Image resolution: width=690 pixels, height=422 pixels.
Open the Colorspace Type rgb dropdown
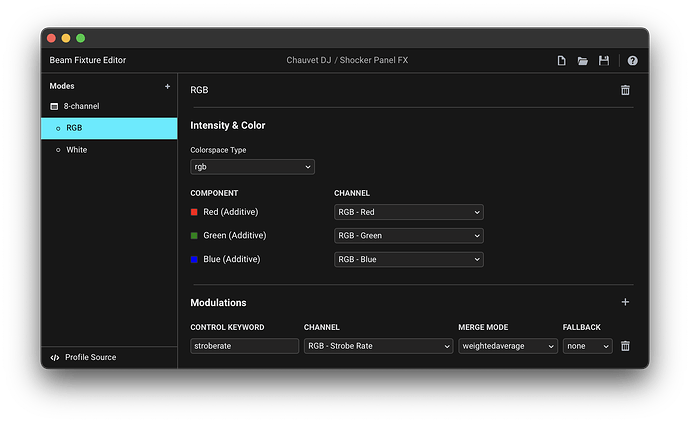pyautogui.click(x=252, y=167)
